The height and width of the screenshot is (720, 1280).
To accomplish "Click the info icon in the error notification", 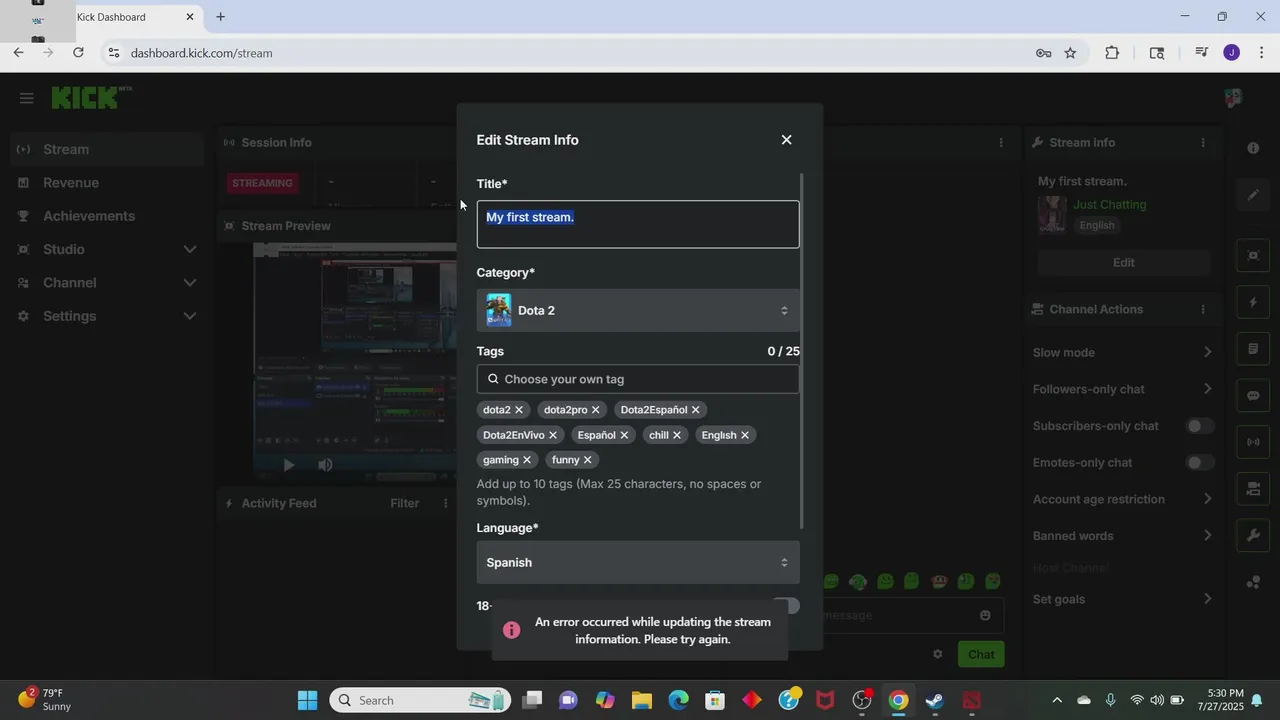I will tap(511, 630).
